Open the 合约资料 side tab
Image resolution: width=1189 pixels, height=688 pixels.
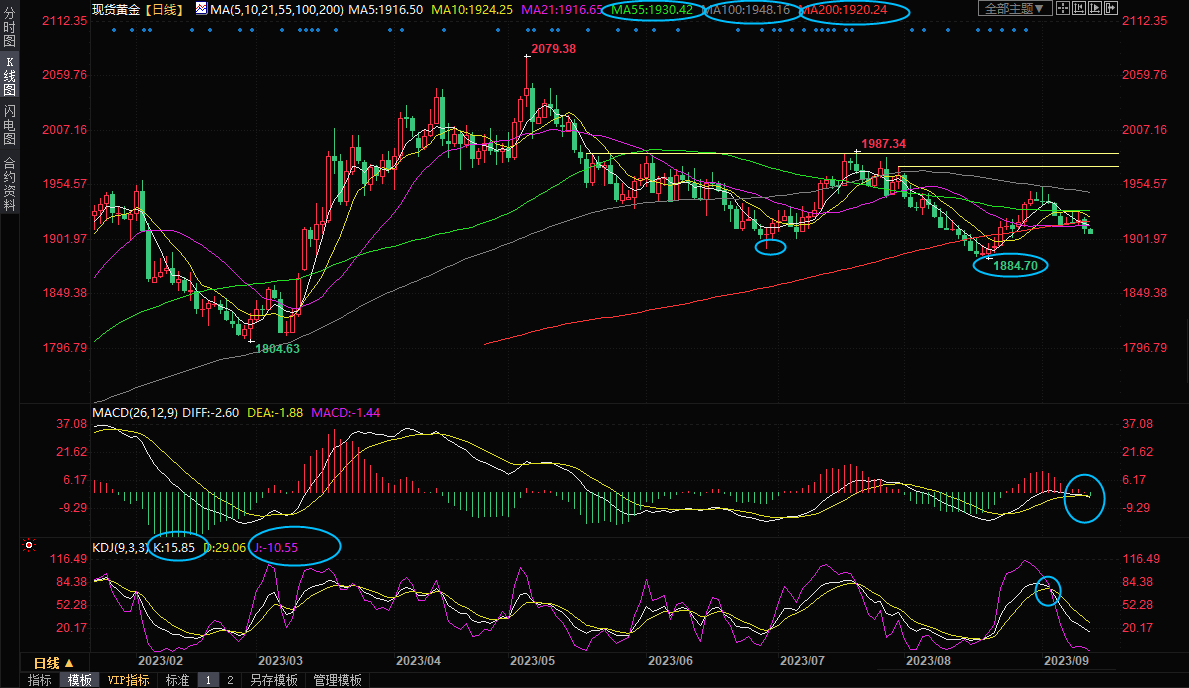pyautogui.click(x=9, y=183)
